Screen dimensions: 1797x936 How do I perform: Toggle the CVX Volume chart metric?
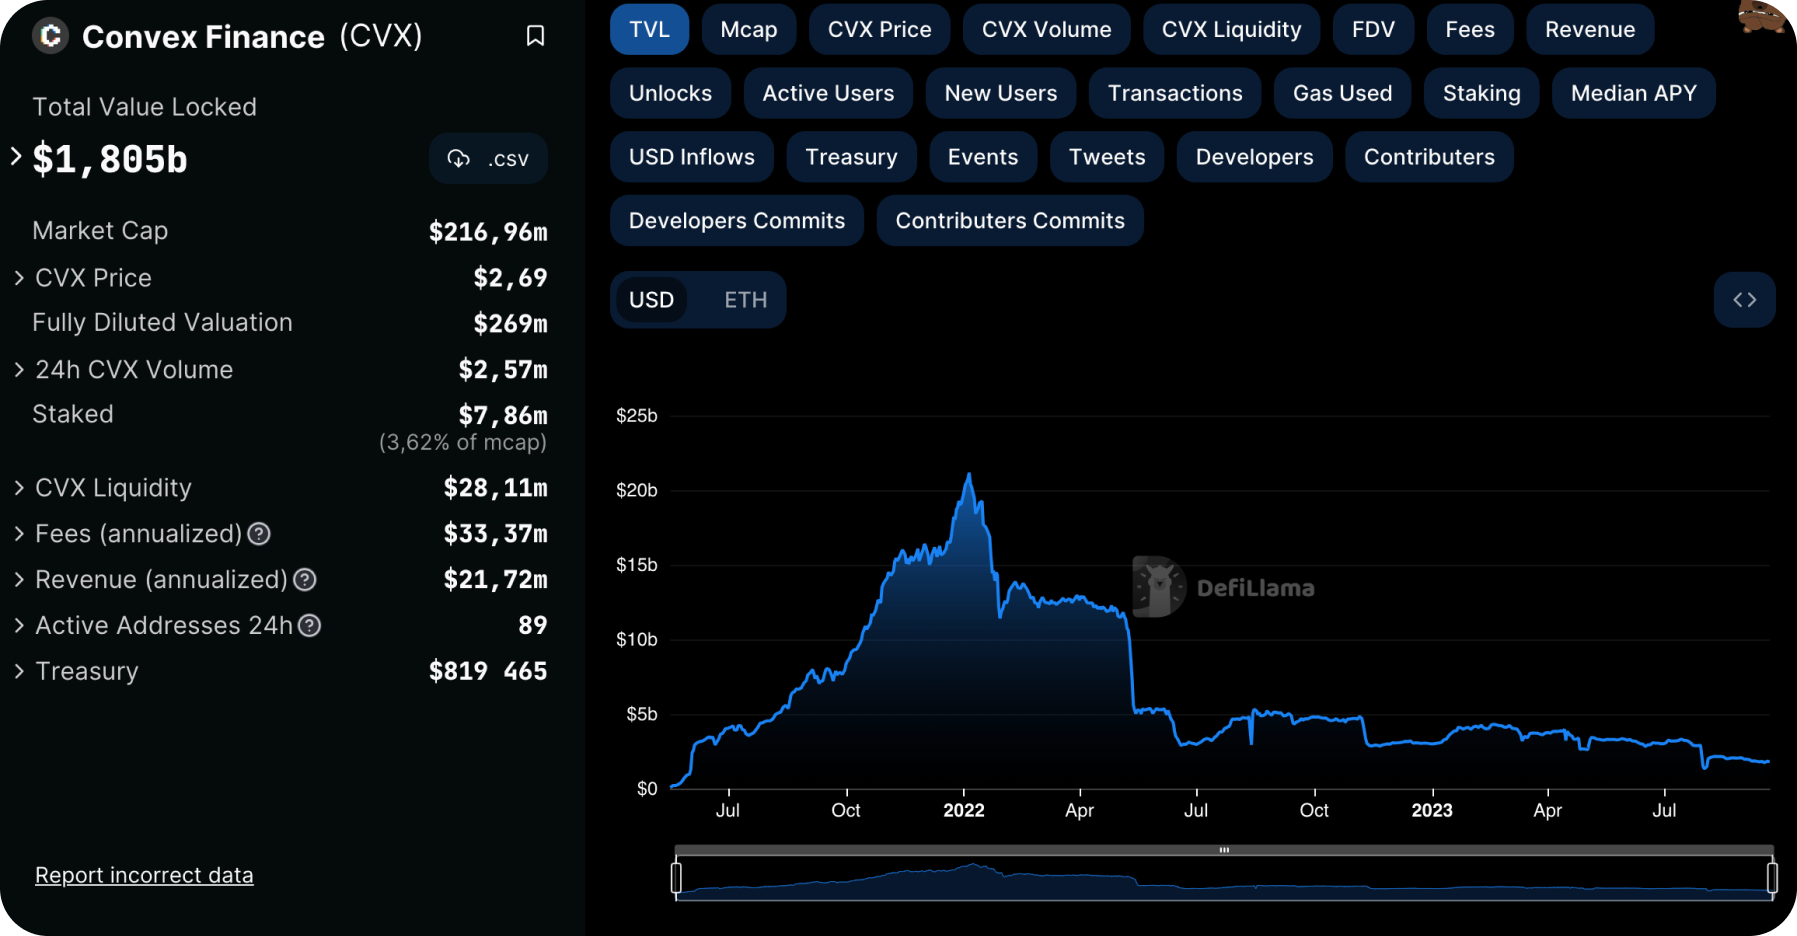pyautogui.click(x=1046, y=30)
